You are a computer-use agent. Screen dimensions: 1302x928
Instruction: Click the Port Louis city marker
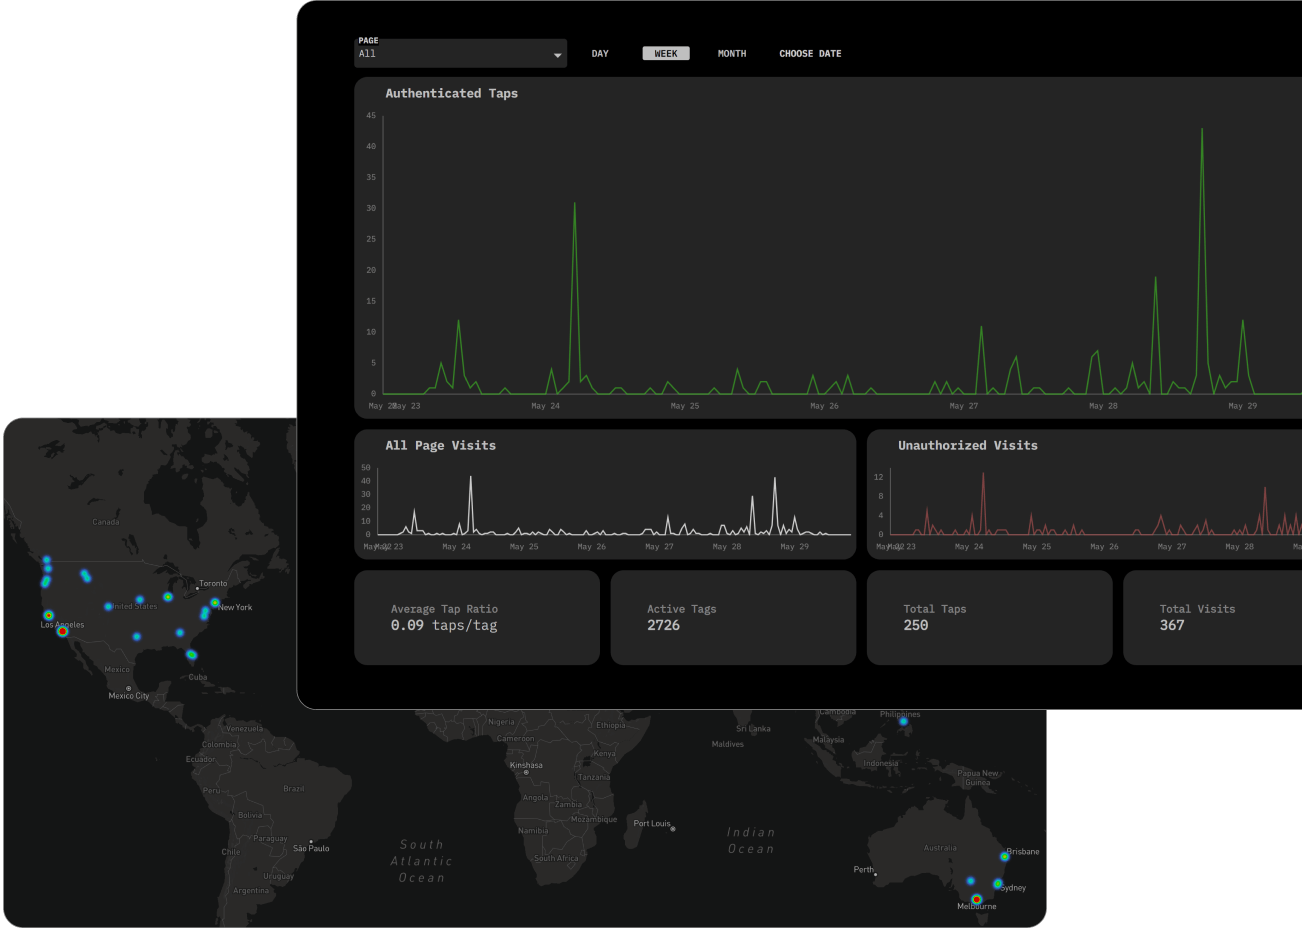pyautogui.click(x=673, y=828)
